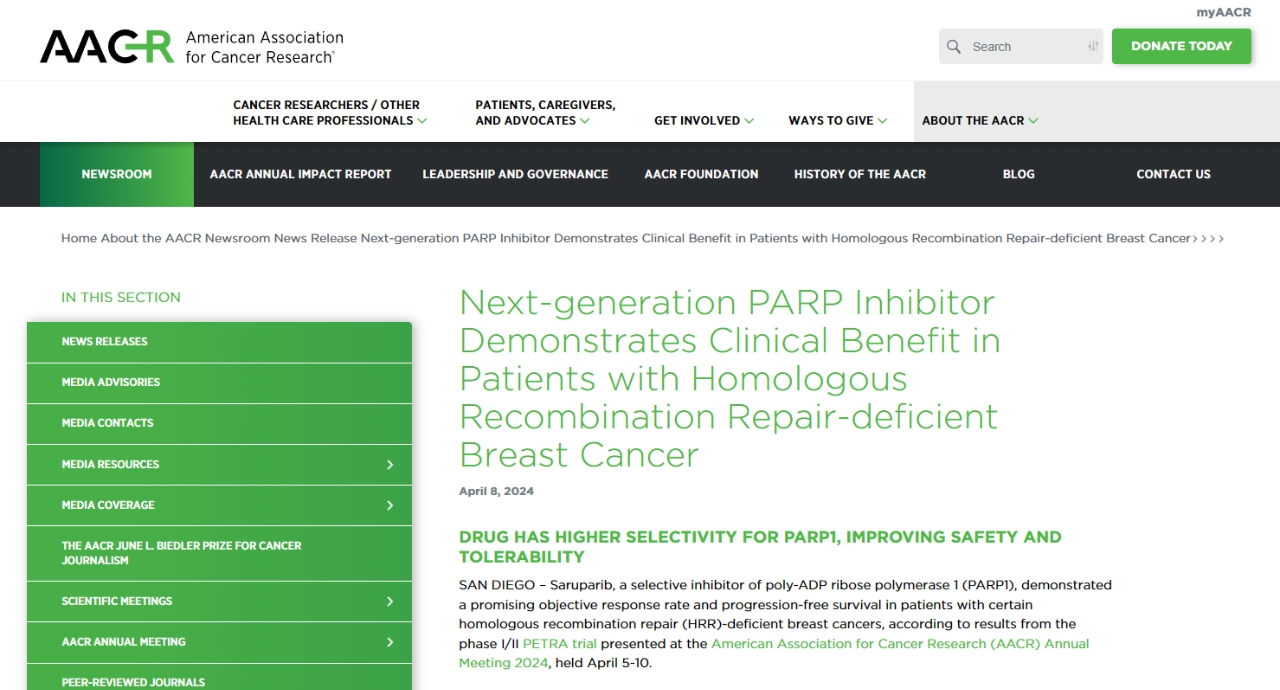Select the Drug Has Higher Selectivity subheading

[x=760, y=547]
